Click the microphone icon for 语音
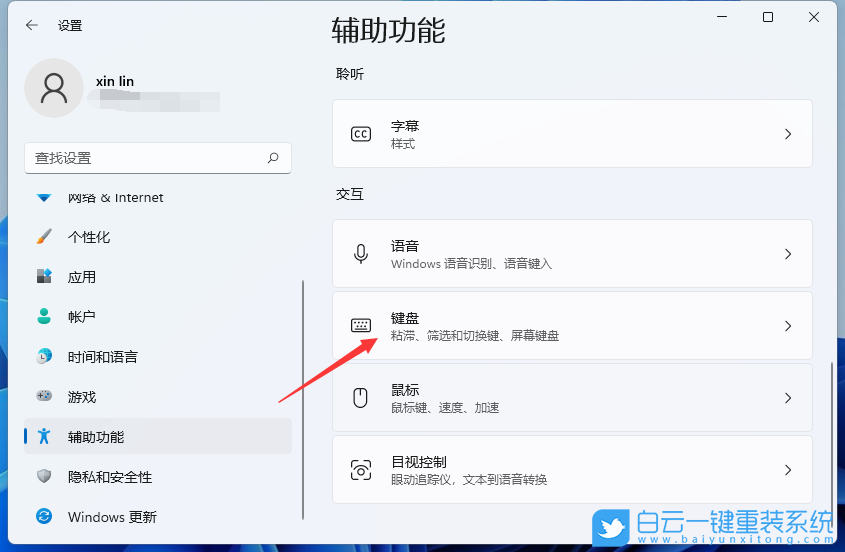Viewport: 845px width, 552px height. pyautogui.click(x=361, y=253)
